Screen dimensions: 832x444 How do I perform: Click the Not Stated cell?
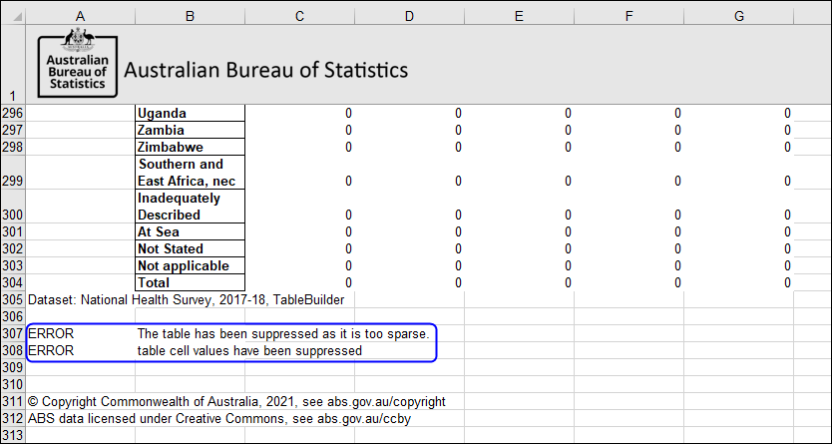coord(190,249)
